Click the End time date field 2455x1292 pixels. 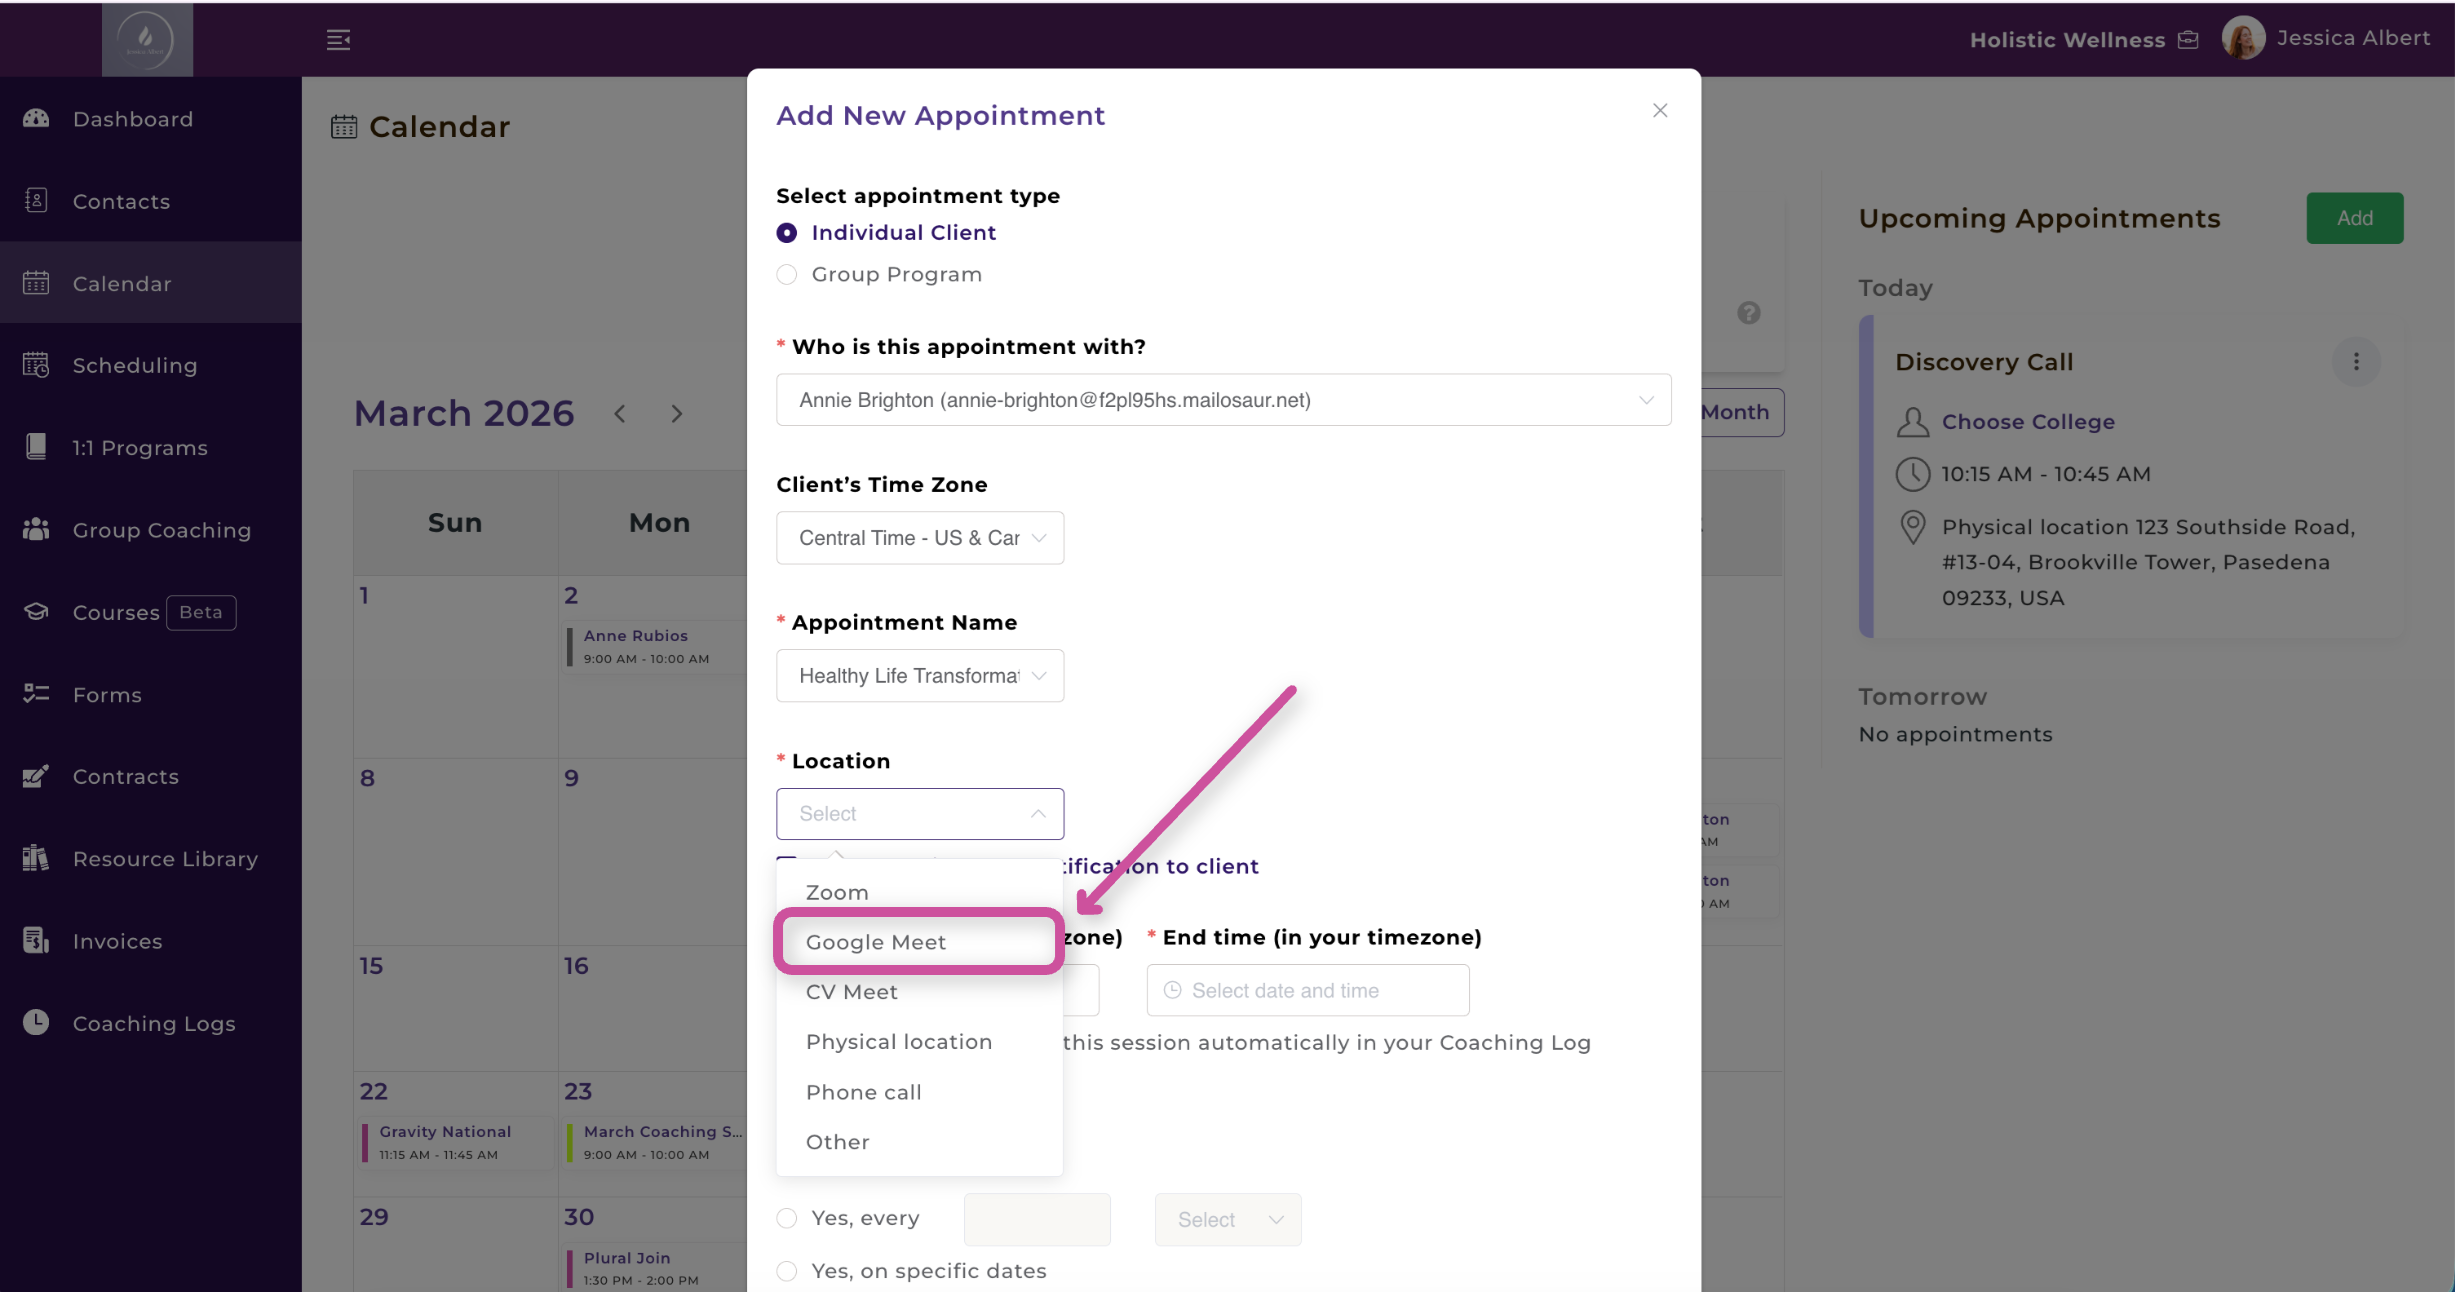tap(1307, 990)
